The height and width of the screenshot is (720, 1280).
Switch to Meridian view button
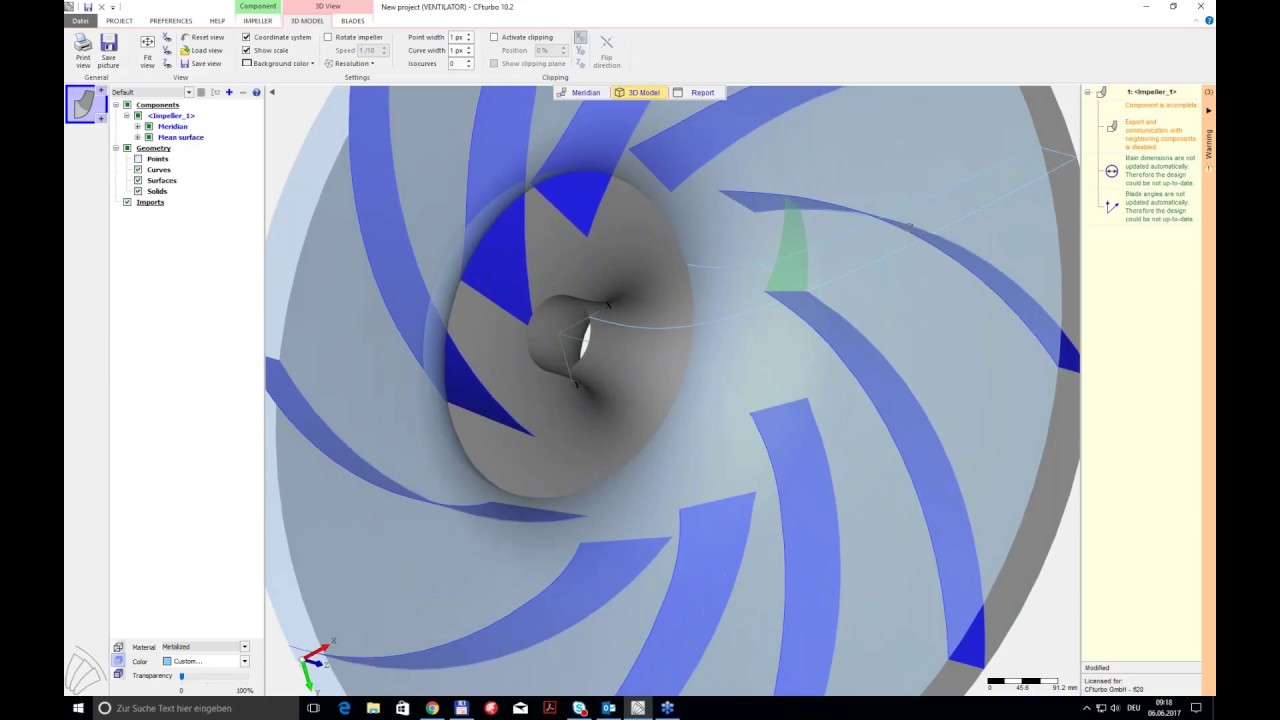[579, 92]
